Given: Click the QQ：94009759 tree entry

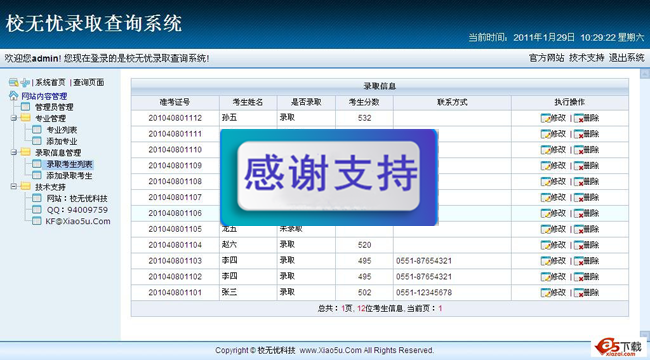Looking at the screenshot, I should pyautogui.click(x=77, y=210).
